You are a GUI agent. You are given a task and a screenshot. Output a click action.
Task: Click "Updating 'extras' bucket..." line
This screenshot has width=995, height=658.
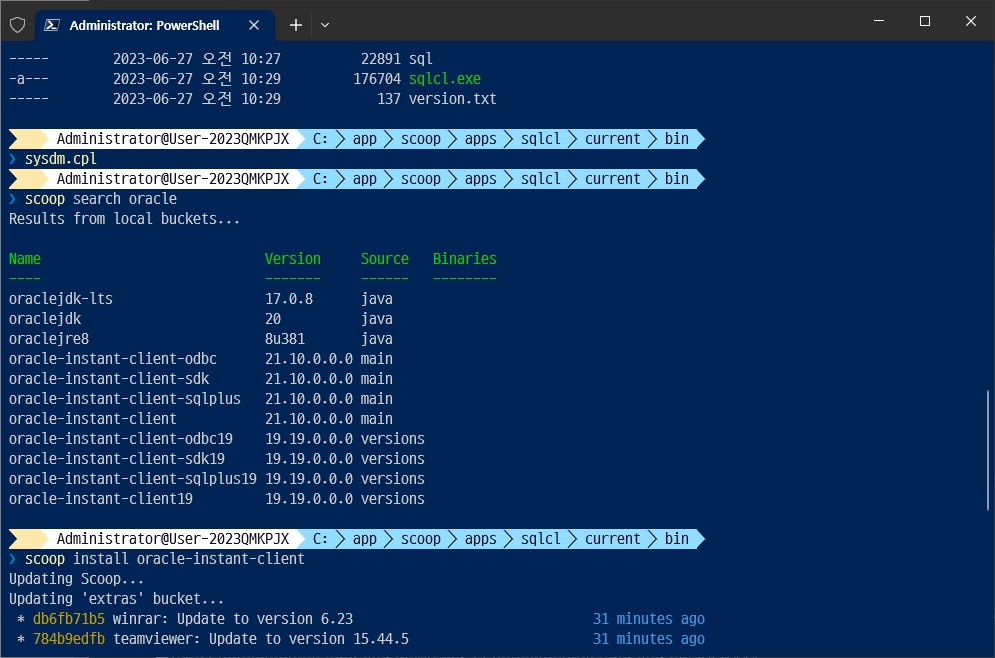(116, 599)
